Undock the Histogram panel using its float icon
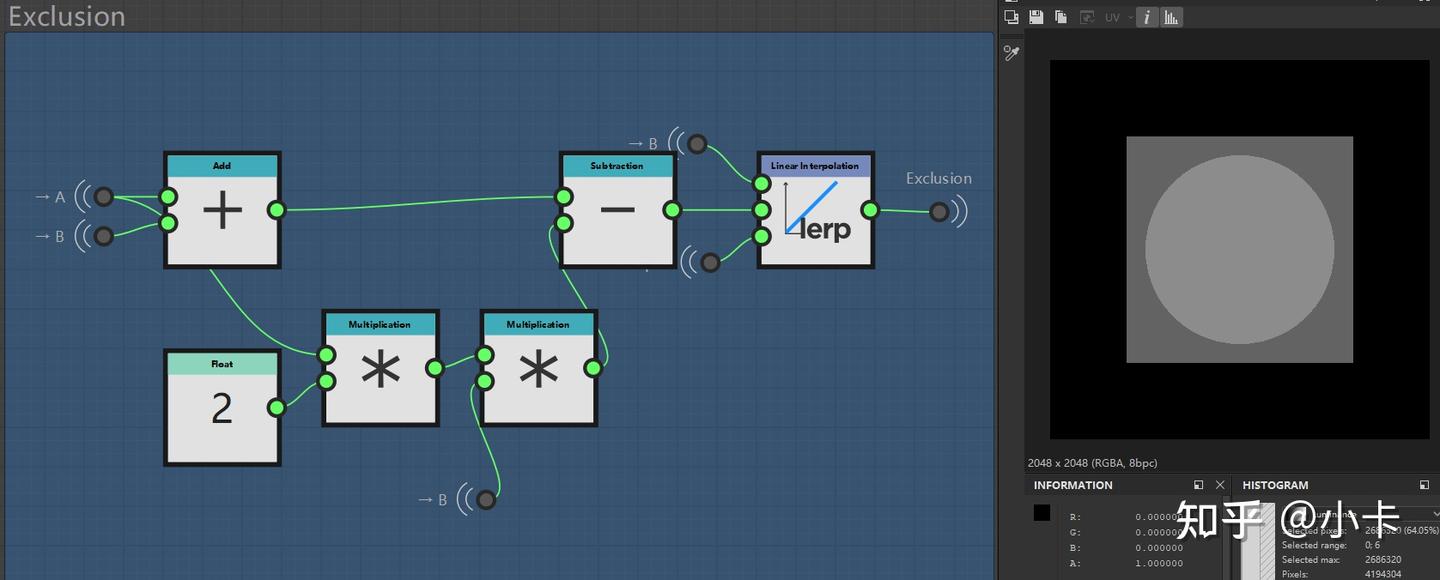The height and width of the screenshot is (580, 1440). pos(1424,485)
